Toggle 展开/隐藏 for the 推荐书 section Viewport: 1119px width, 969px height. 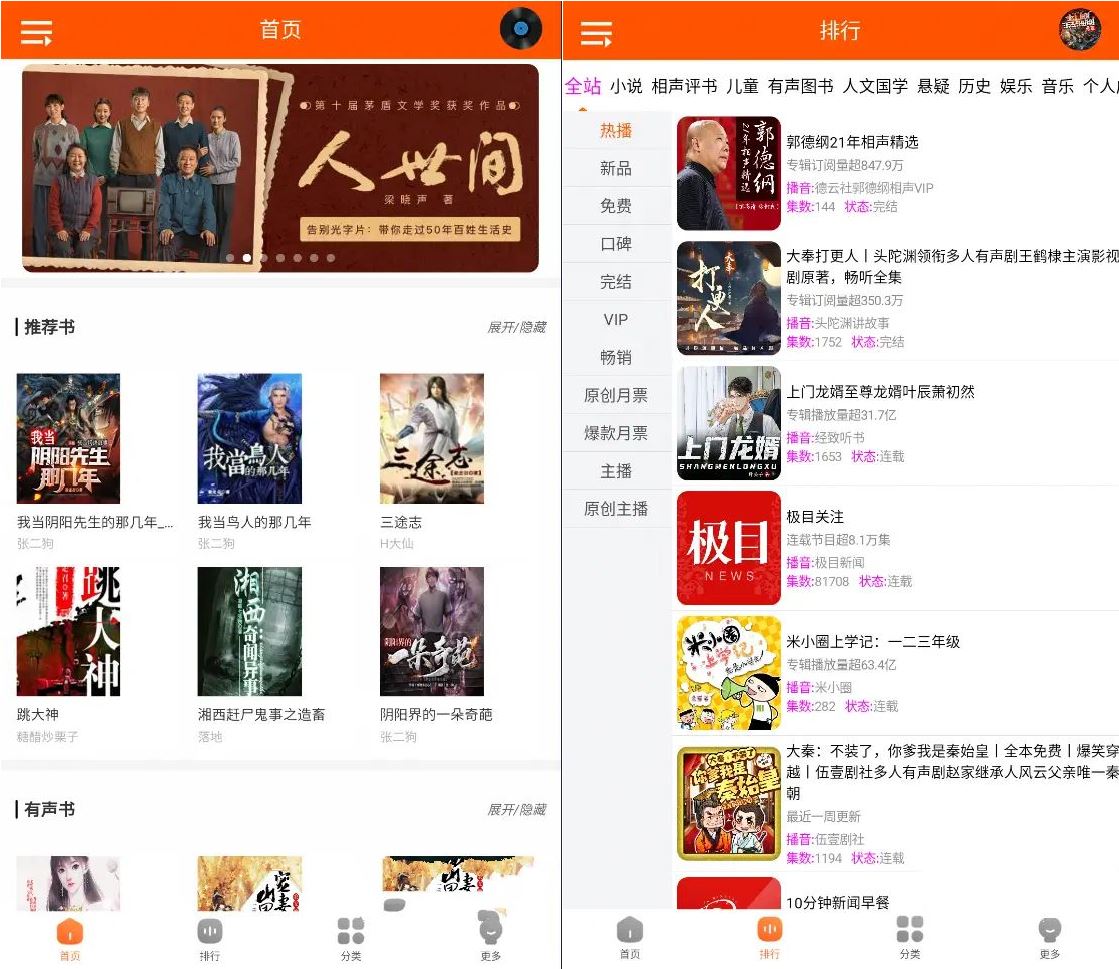coord(518,327)
